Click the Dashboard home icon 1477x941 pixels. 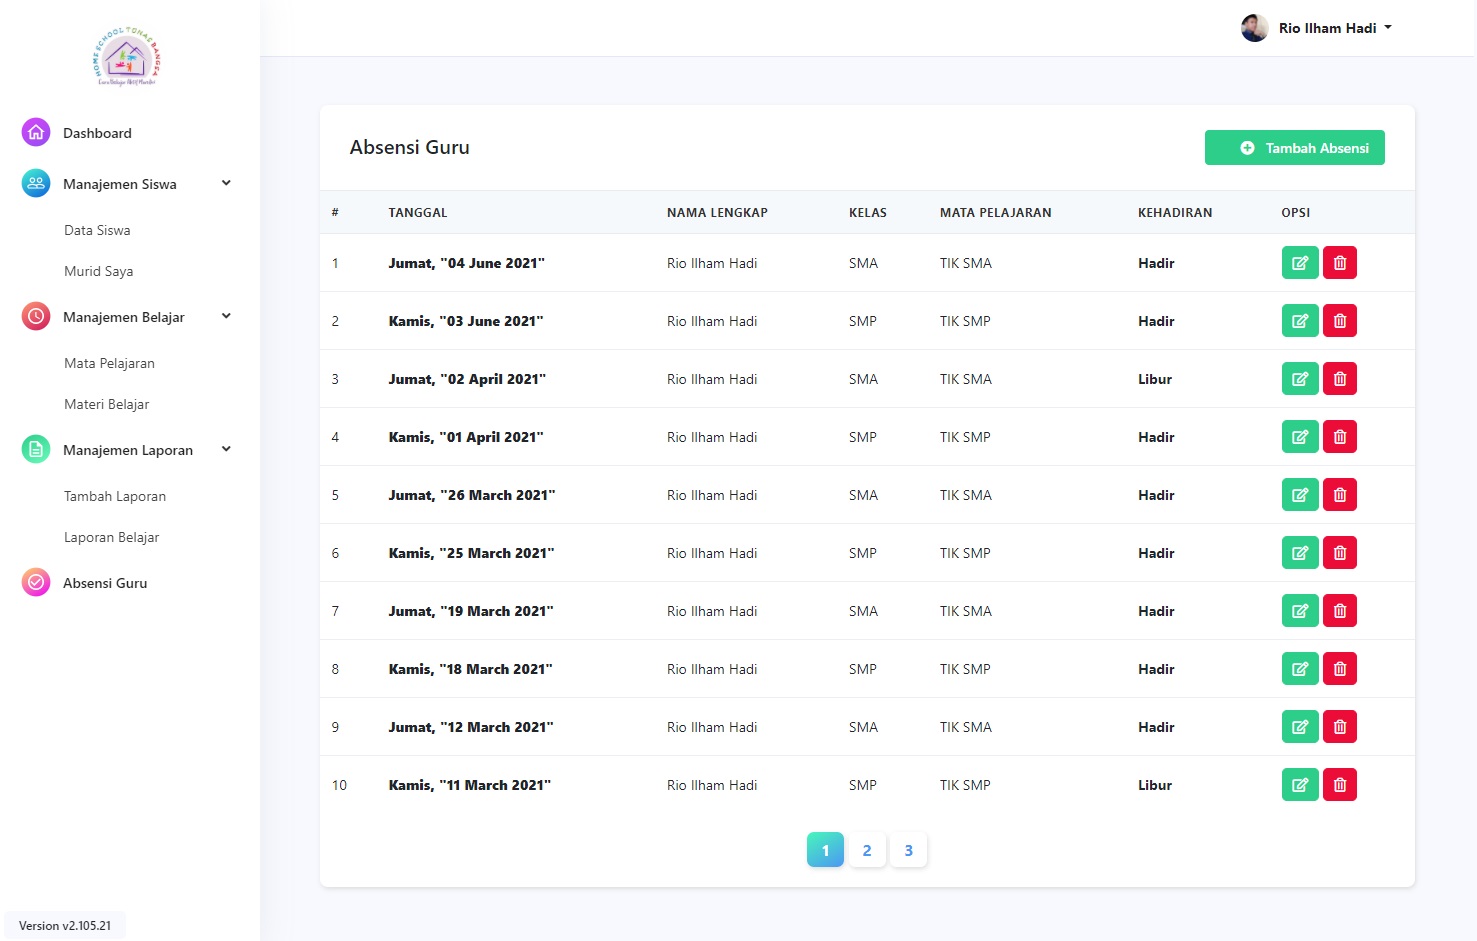[36, 132]
